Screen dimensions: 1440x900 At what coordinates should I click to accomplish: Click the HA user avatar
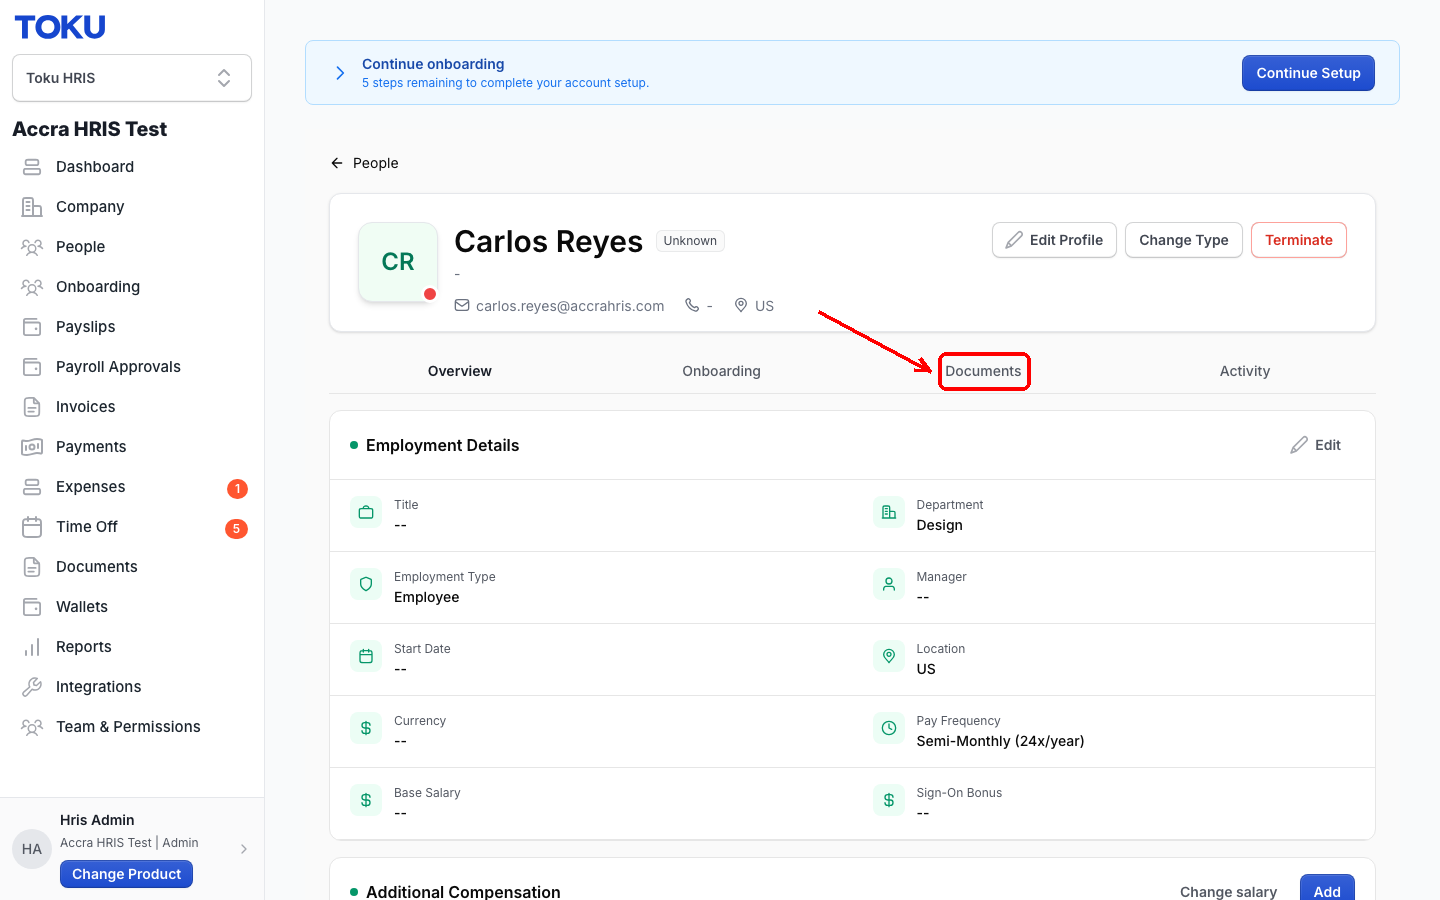(x=32, y=849)
